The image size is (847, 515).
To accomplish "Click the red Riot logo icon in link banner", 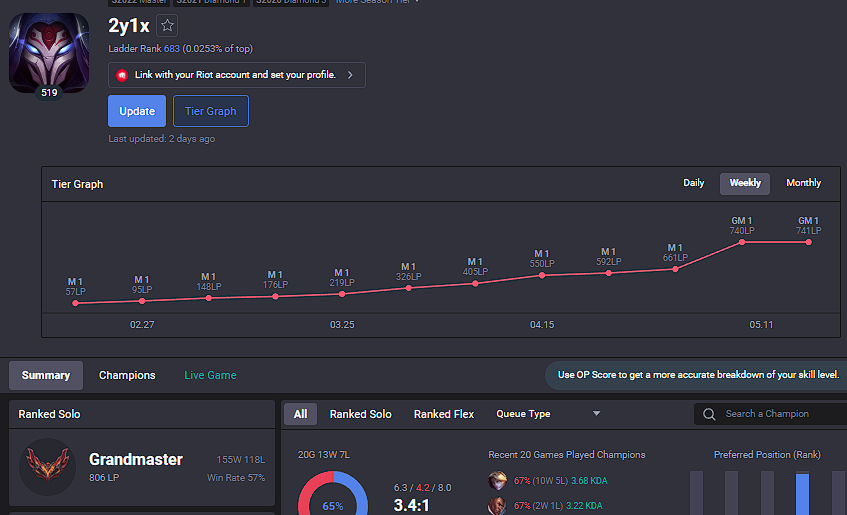I will tap(122, 75).
